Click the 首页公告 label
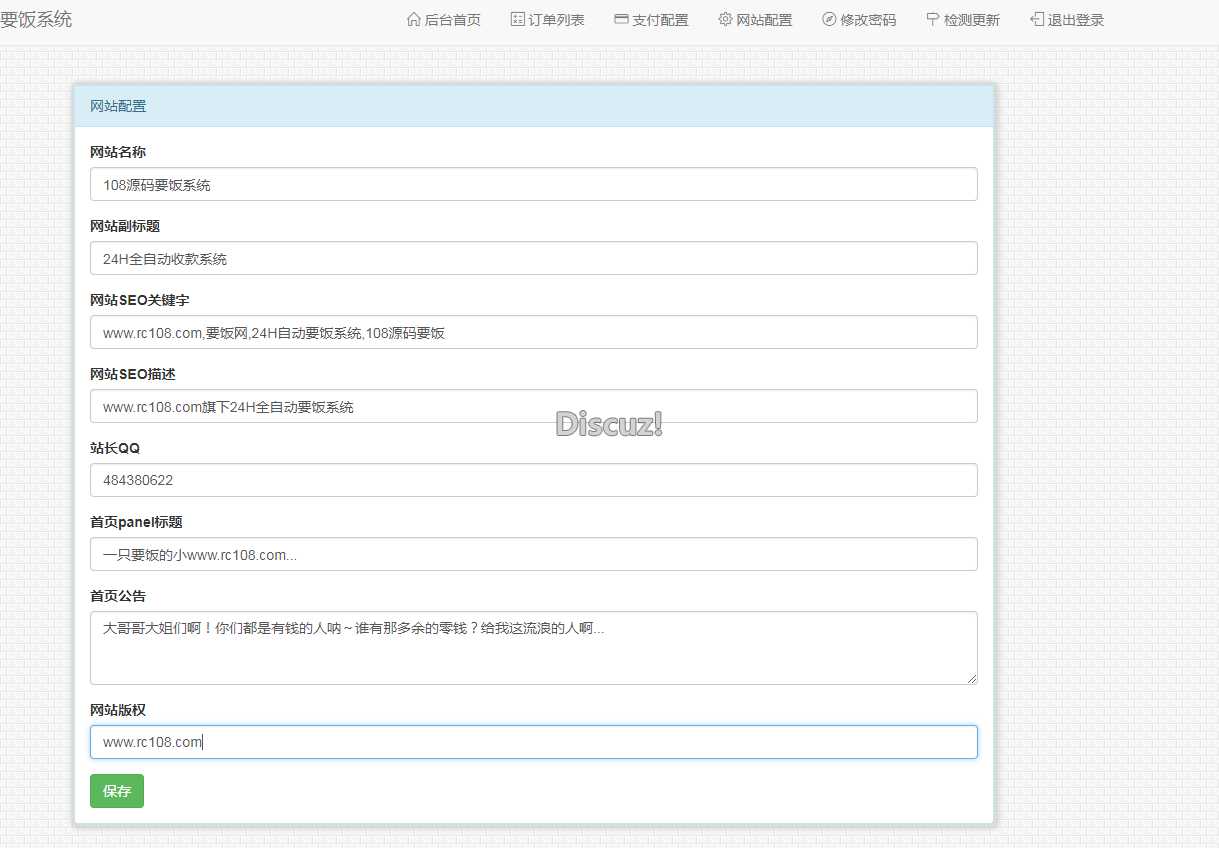The height and width of the screenshot is (848, 1219). pyautogui.click(x=118, y=596)
